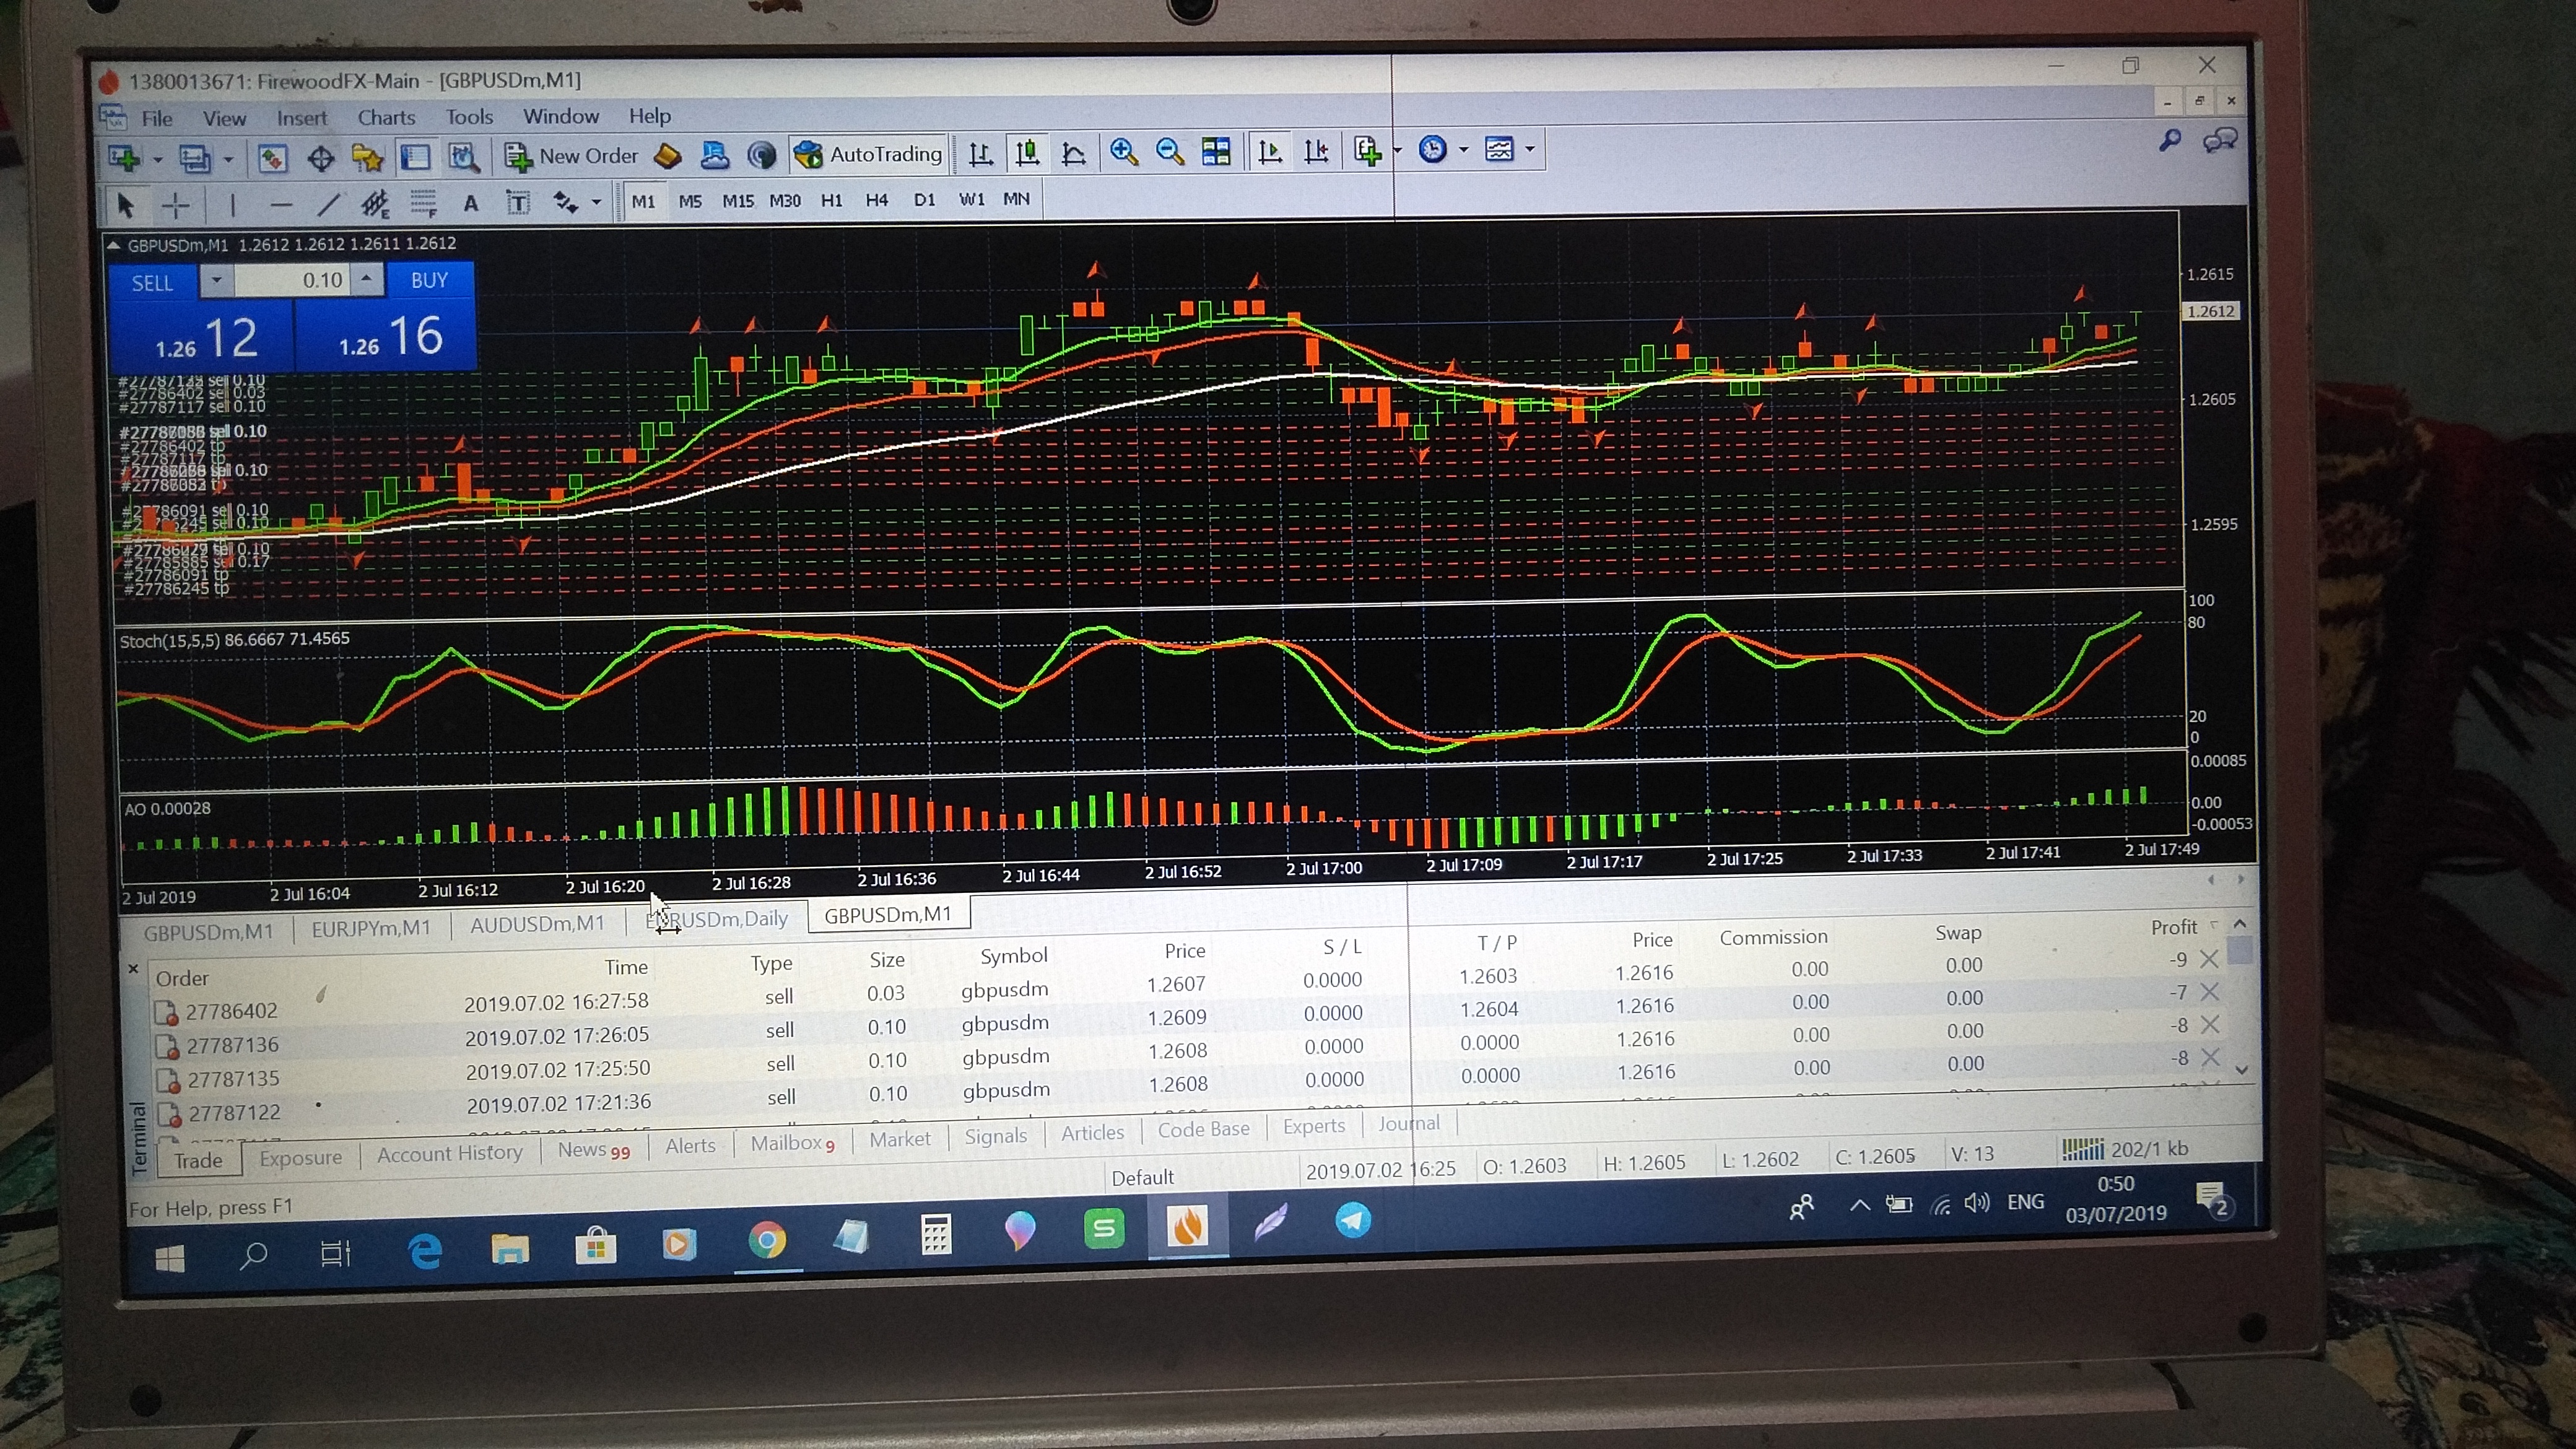Switch chart to candlestick mode
This screenshot has height=1449, width=2576.
coord(1027,153)
